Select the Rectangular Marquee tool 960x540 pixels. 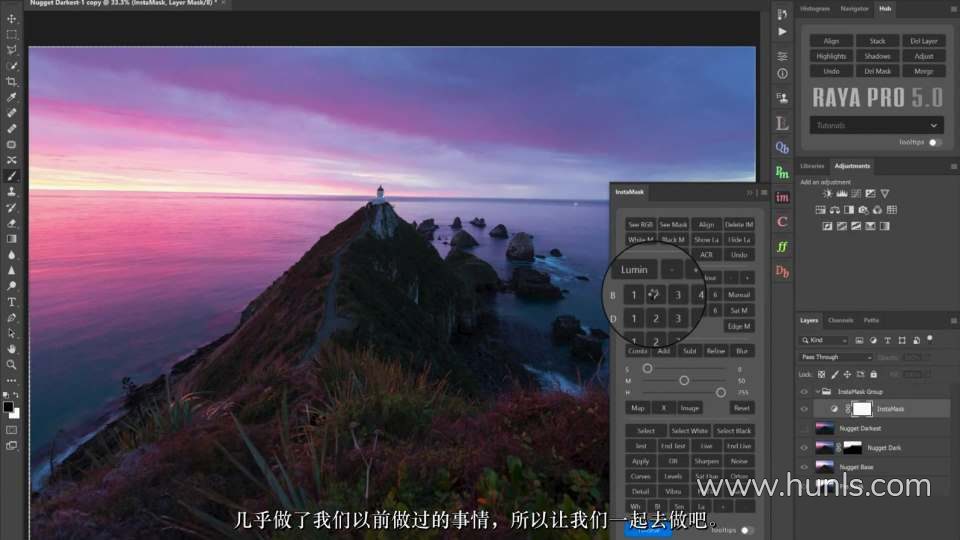click(12, 35)
